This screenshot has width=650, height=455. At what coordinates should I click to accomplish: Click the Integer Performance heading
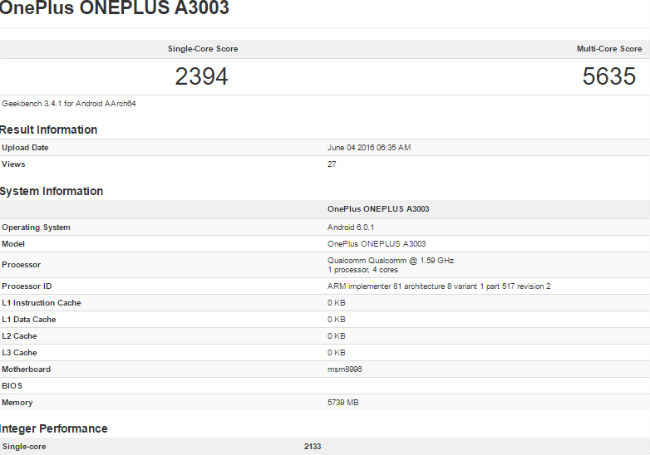pyautogui.click(x=54, y=428)
